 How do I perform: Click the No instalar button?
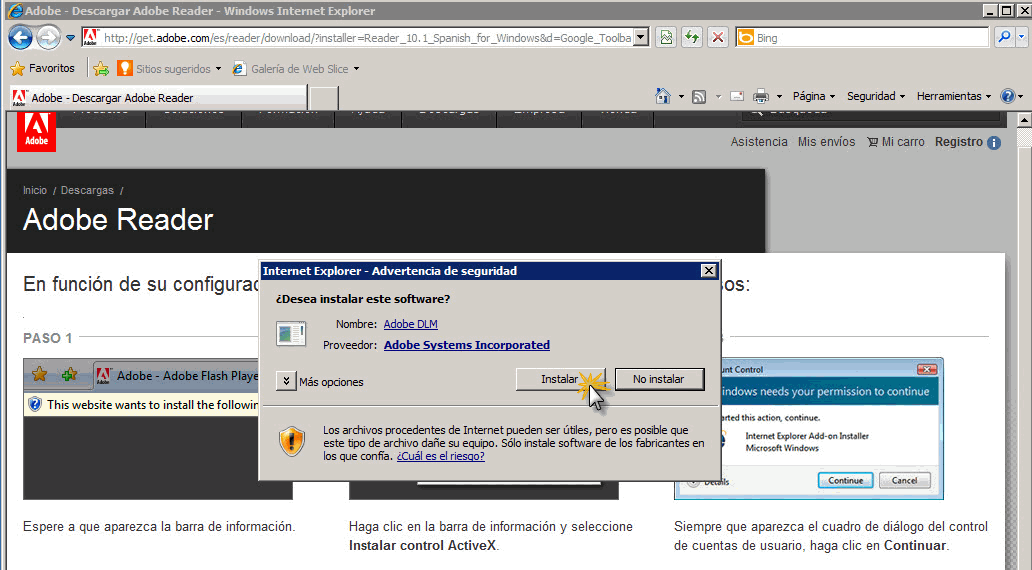coord(659,379)
